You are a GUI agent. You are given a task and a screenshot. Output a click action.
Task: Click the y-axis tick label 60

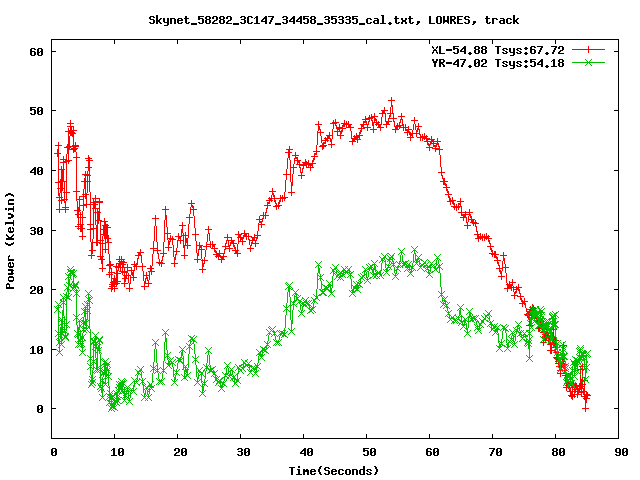(x=36, y=52)
